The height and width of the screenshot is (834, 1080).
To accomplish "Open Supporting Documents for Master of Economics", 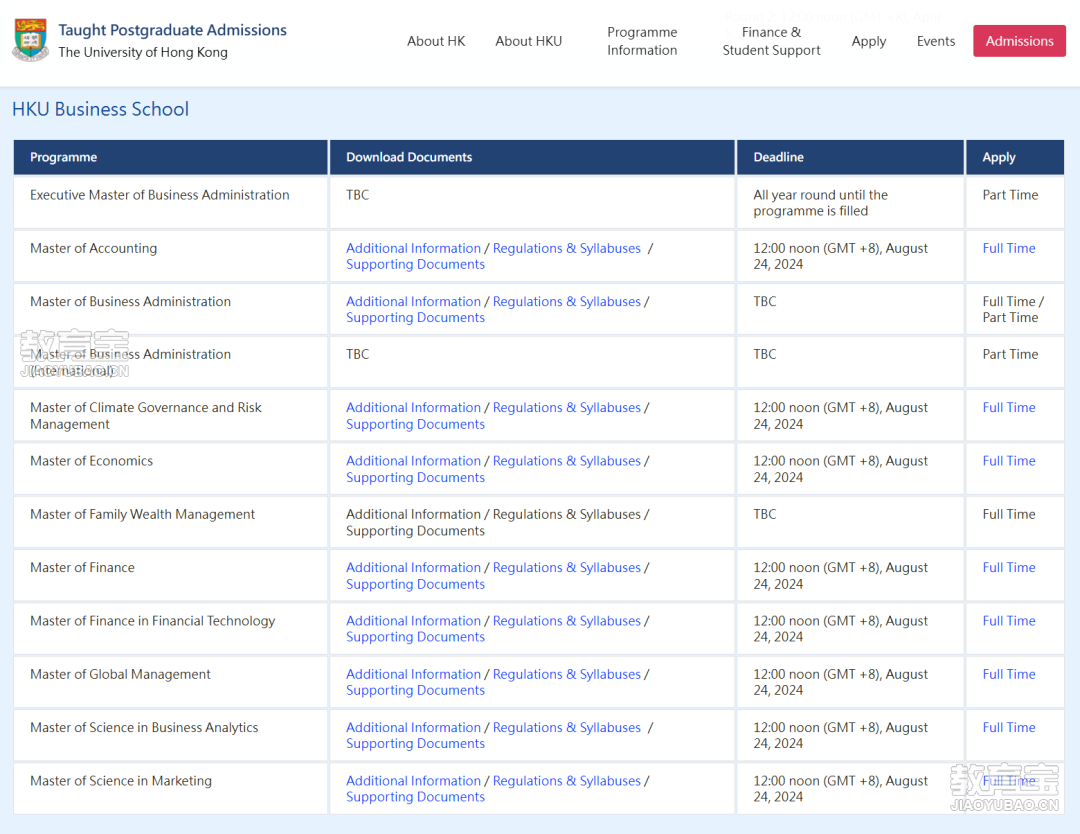I will 415,477.
